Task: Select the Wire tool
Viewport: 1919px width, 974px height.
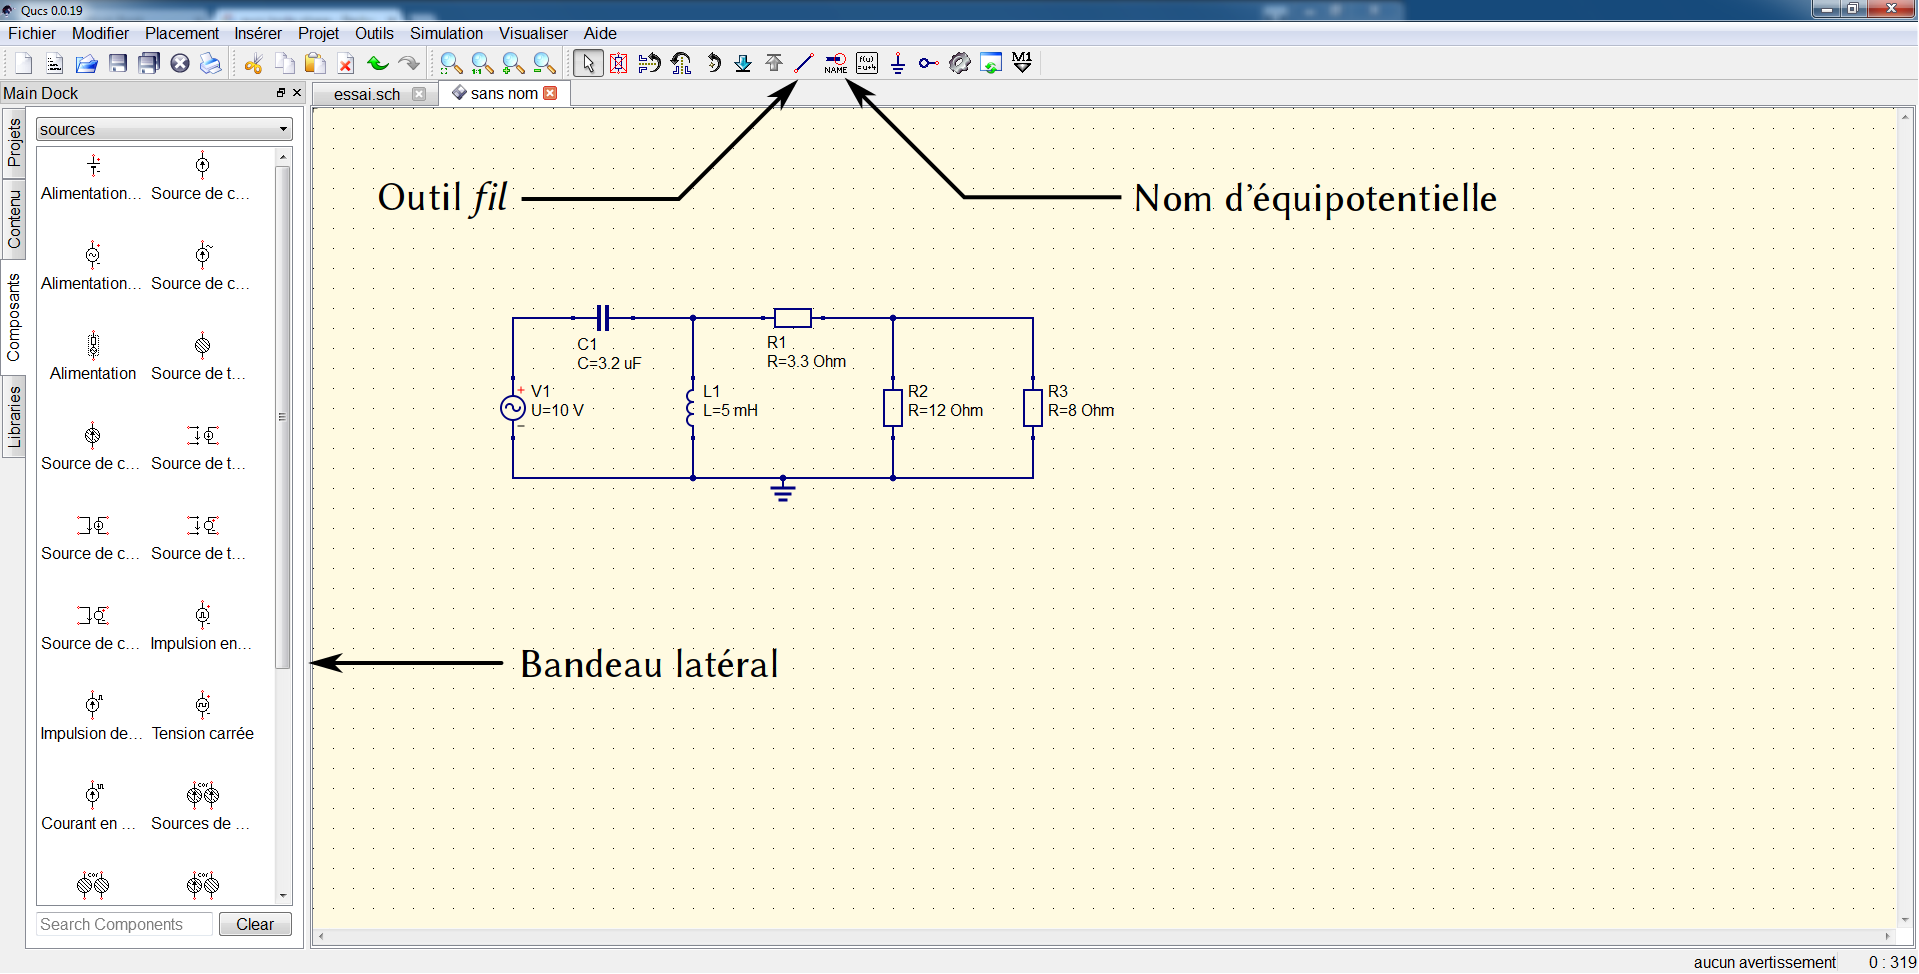Action: [805, 64]
